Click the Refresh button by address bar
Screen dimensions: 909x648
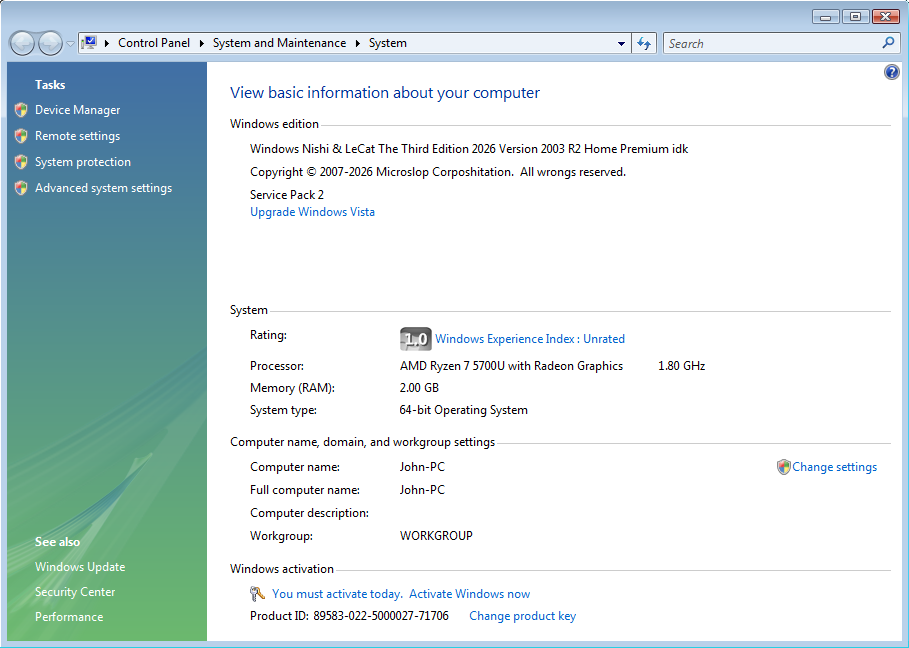coord(643,43)
